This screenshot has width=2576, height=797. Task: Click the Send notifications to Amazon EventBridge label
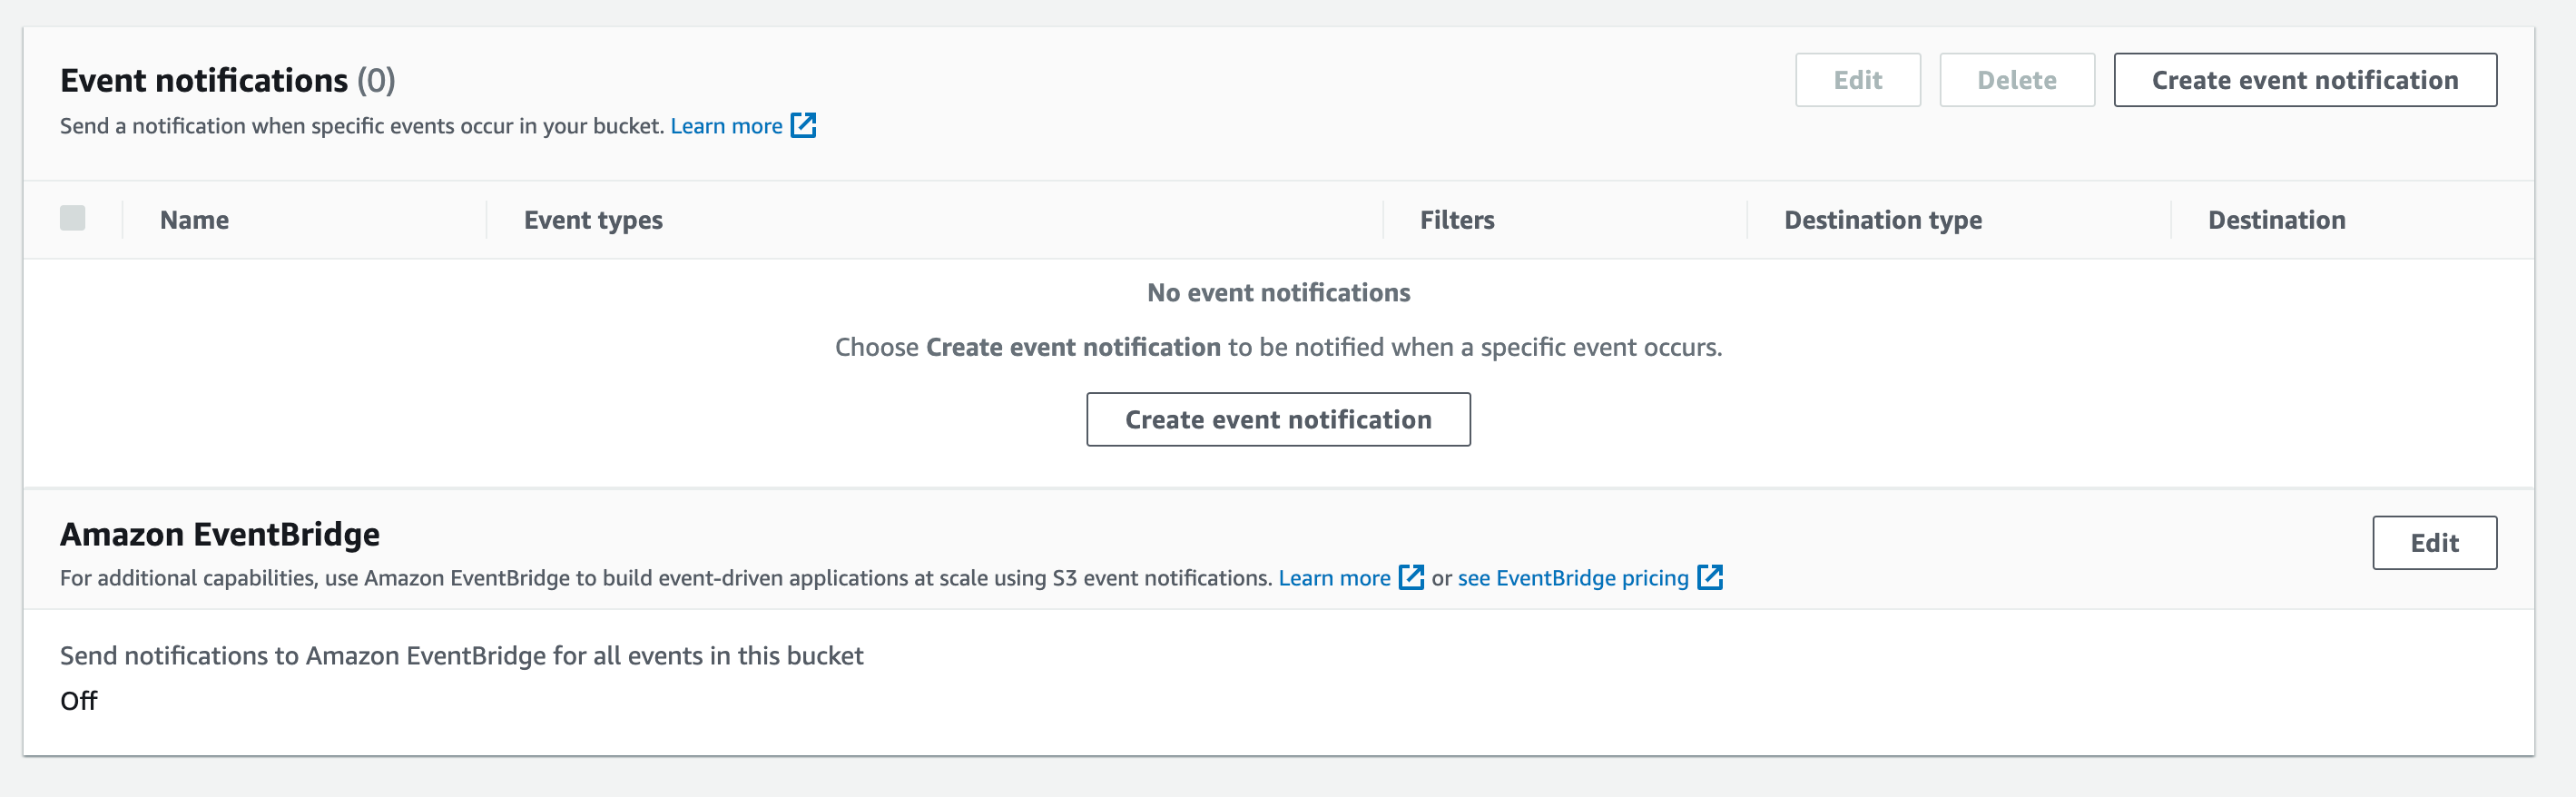461,656
